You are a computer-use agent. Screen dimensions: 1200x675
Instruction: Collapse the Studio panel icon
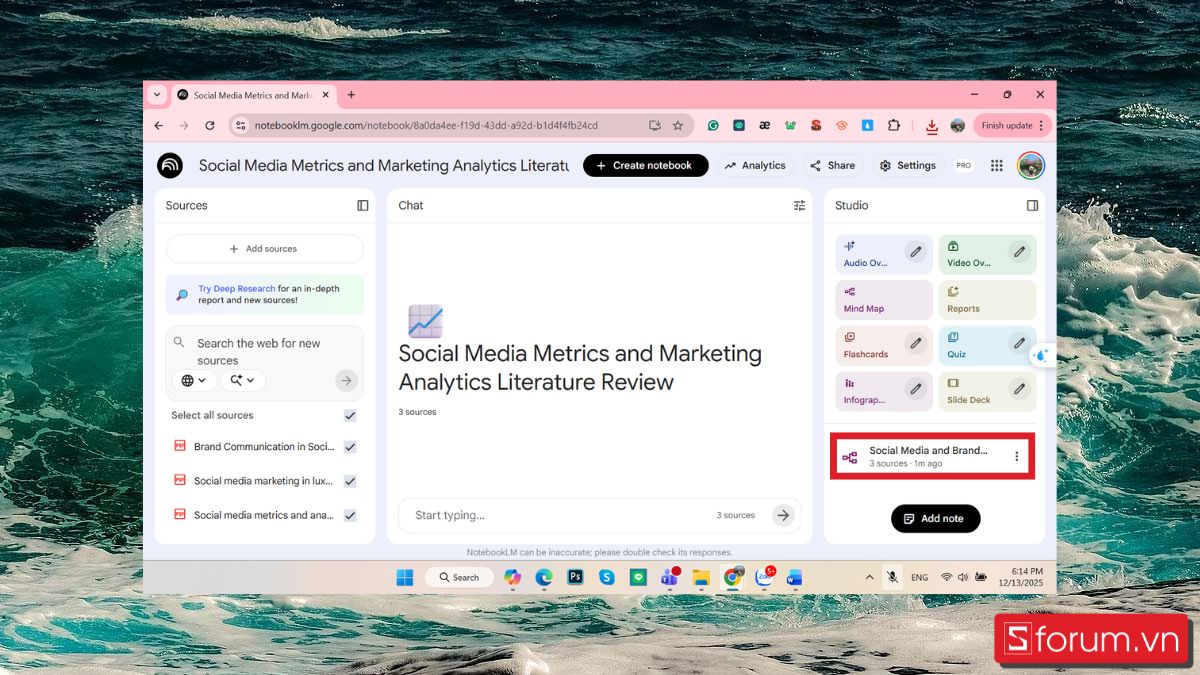(1032, 205)
